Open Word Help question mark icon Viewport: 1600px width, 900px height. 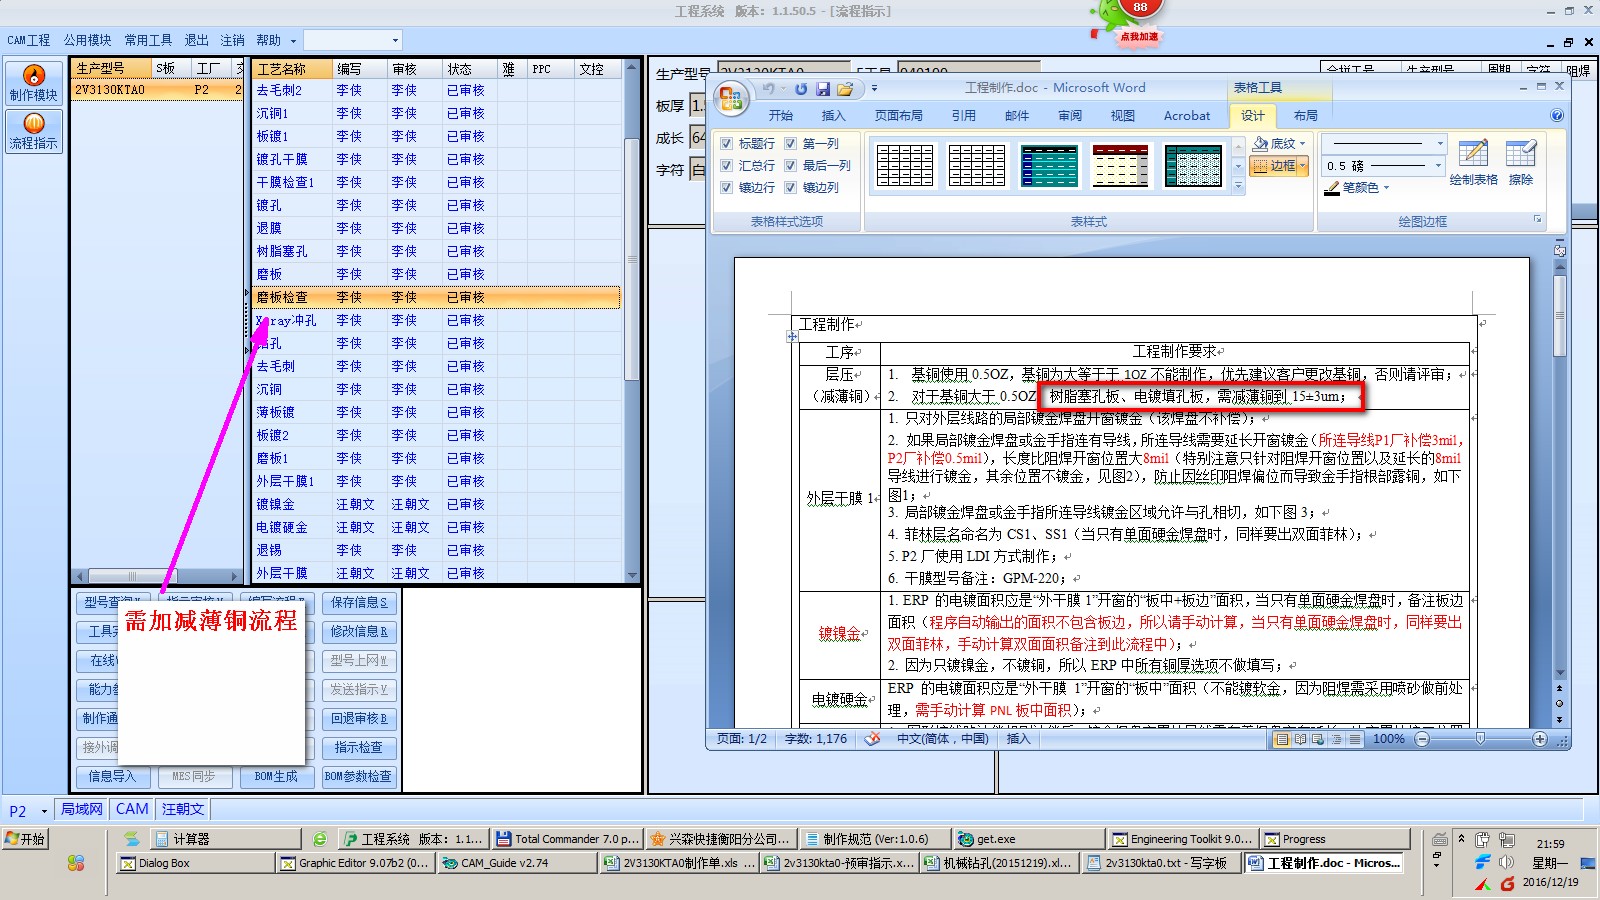(x=1556, y=115)
